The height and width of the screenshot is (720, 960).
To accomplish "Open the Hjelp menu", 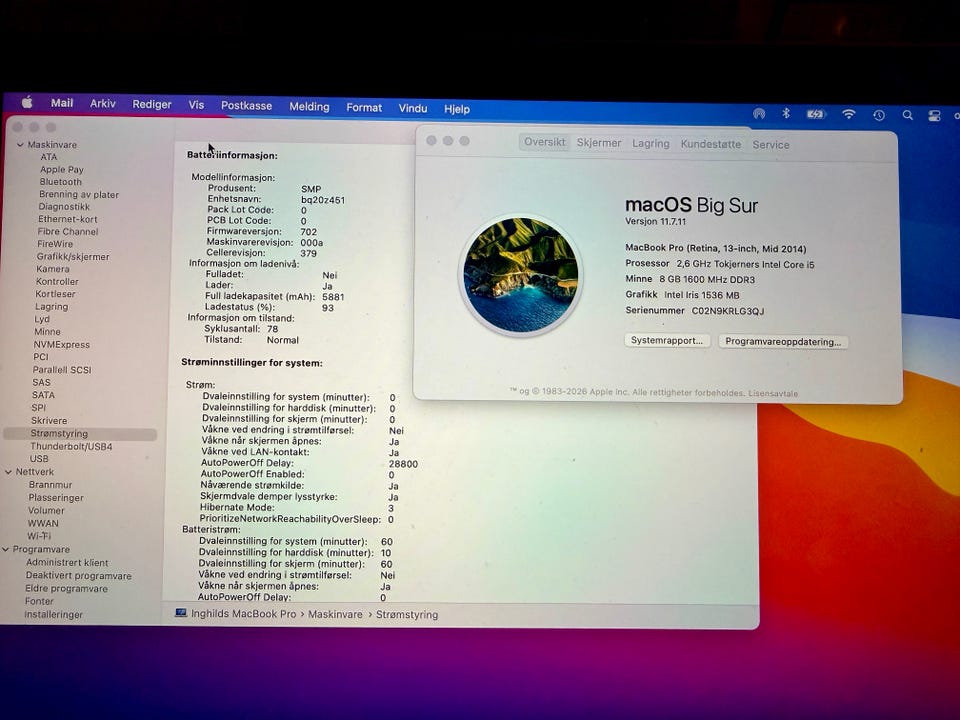I will (x=457, y=109).
